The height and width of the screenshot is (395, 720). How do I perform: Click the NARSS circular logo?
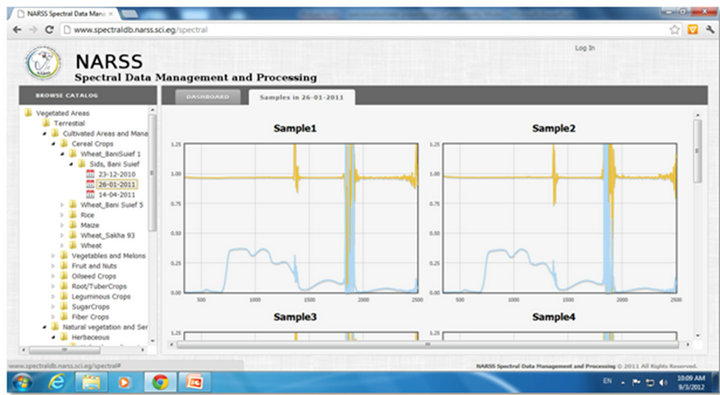(x=43, y=63)
